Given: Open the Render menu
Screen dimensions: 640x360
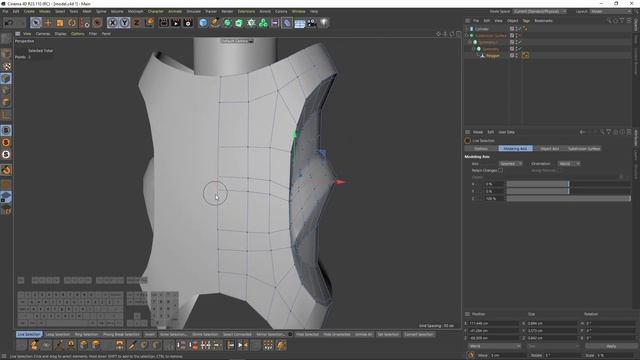Looking at the screenshot, I should tap(227, 11).
